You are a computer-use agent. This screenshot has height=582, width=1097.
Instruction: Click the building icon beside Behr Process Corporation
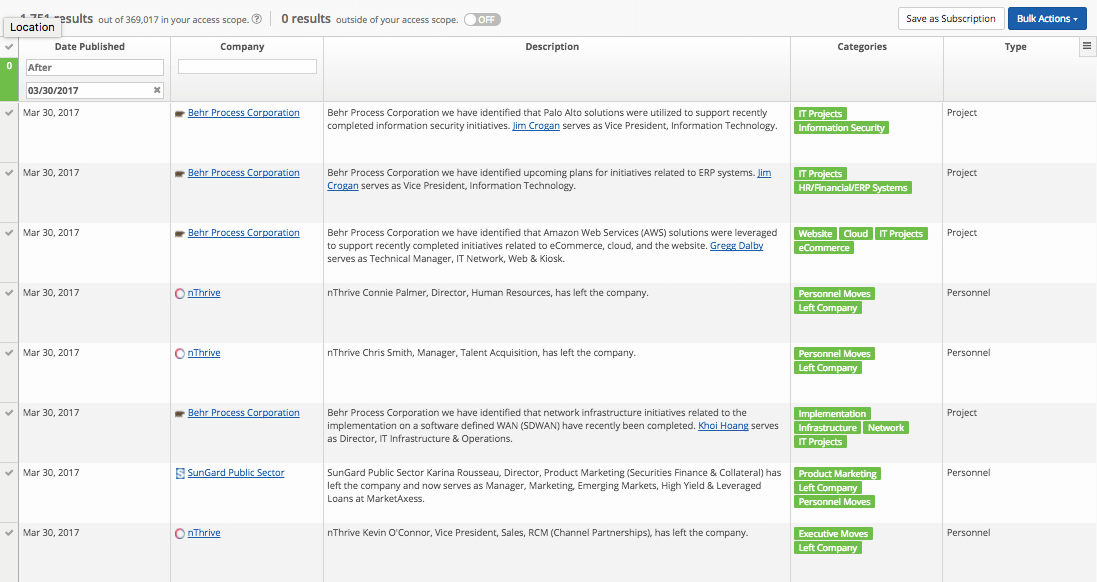pyautogui.click(x=178, y=112)
